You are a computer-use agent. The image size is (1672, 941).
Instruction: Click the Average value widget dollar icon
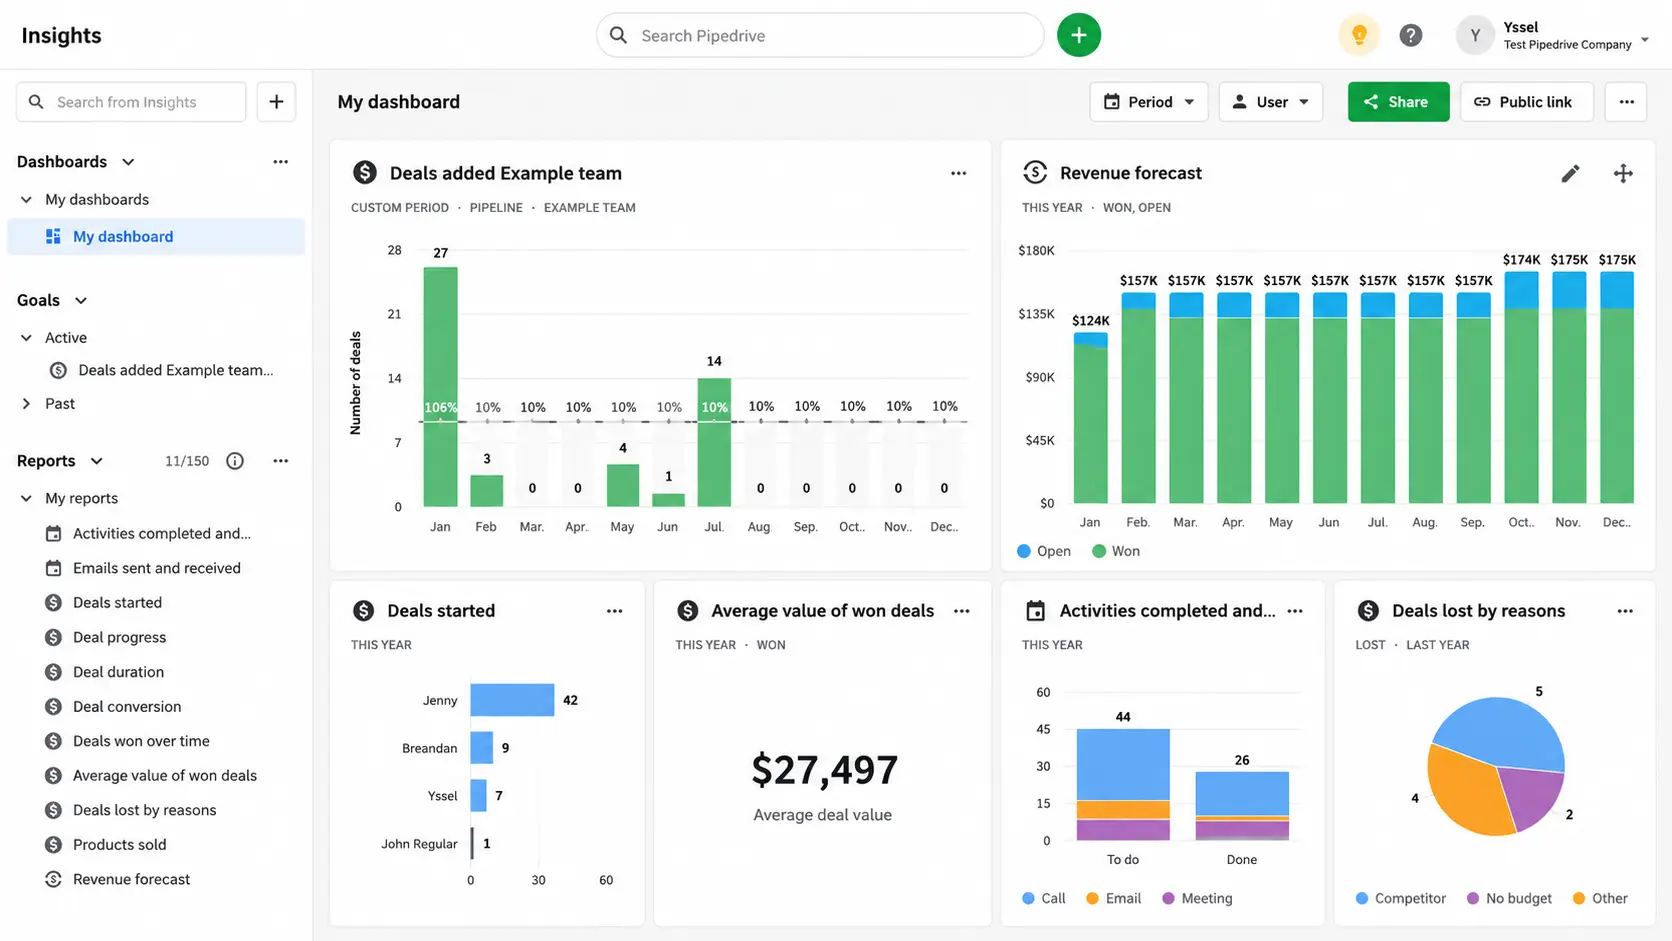(687, 610)
